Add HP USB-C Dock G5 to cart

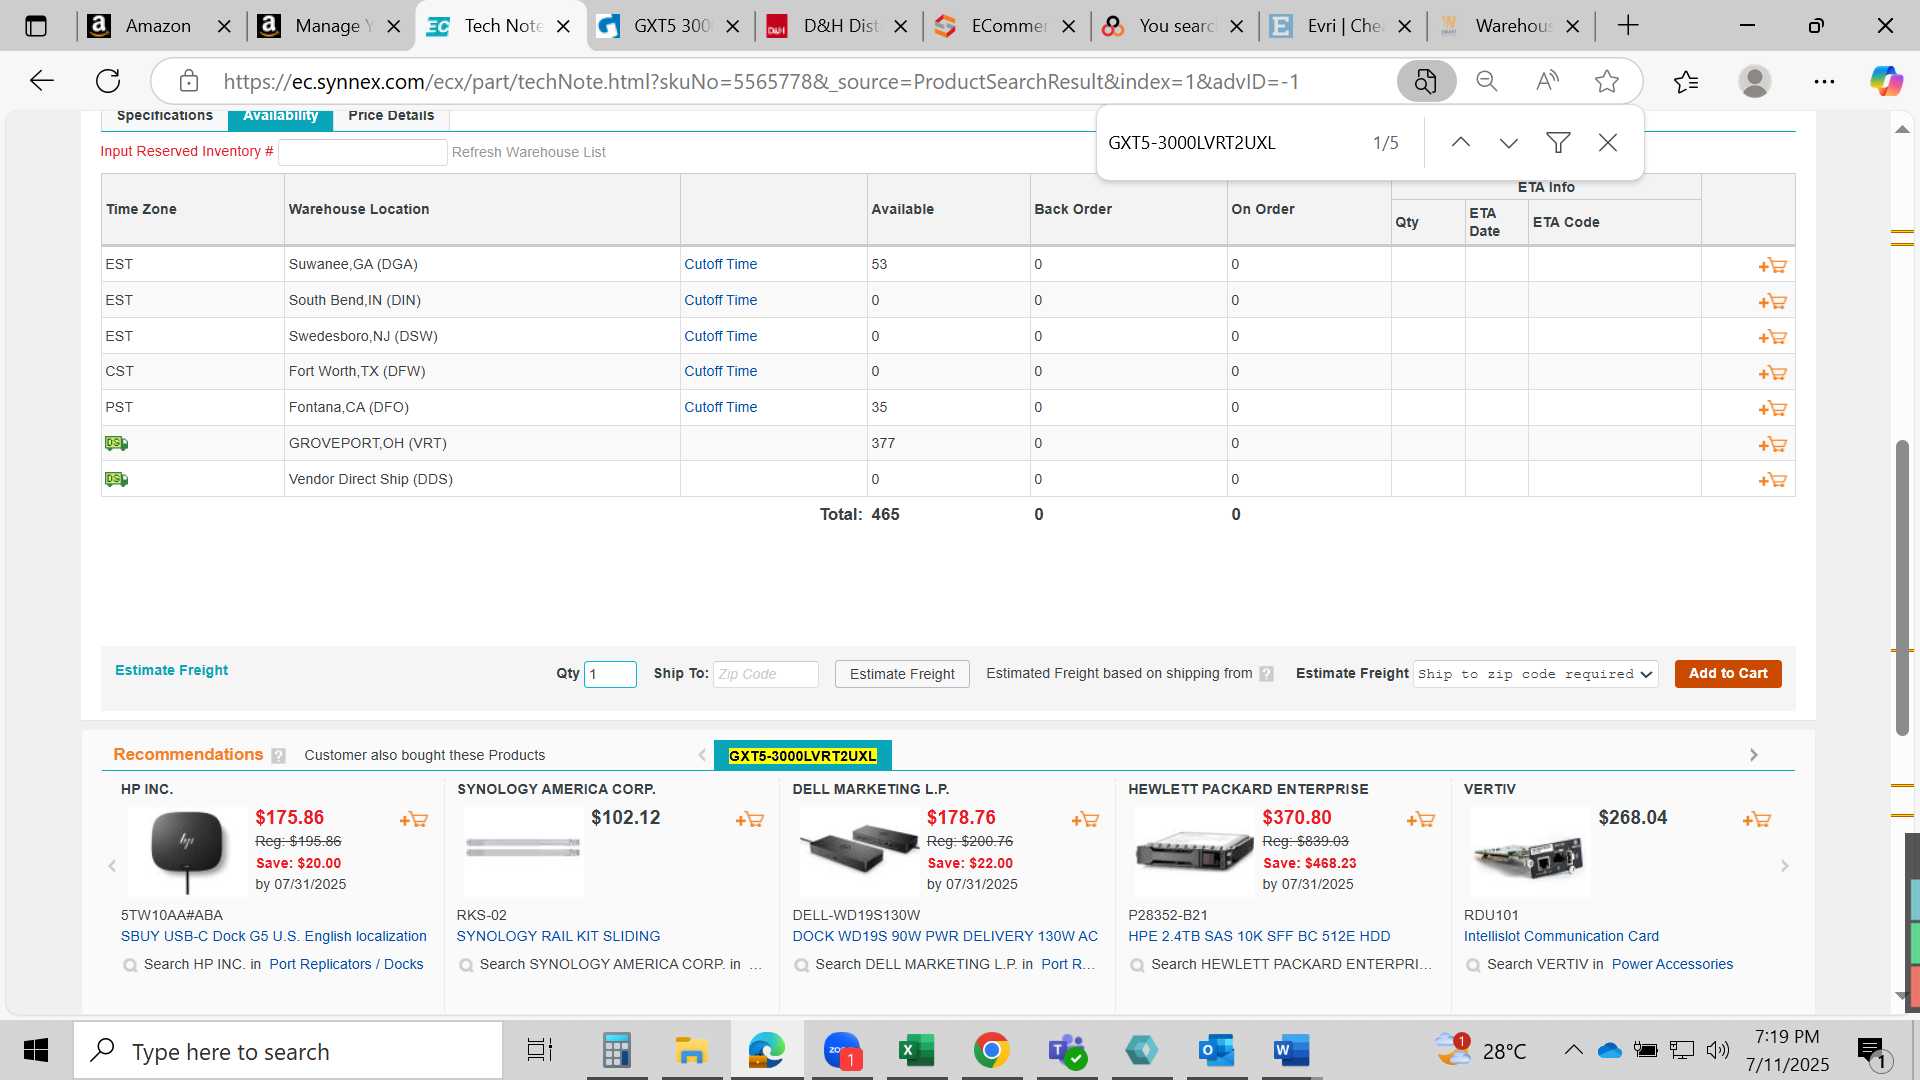point(413,820)
